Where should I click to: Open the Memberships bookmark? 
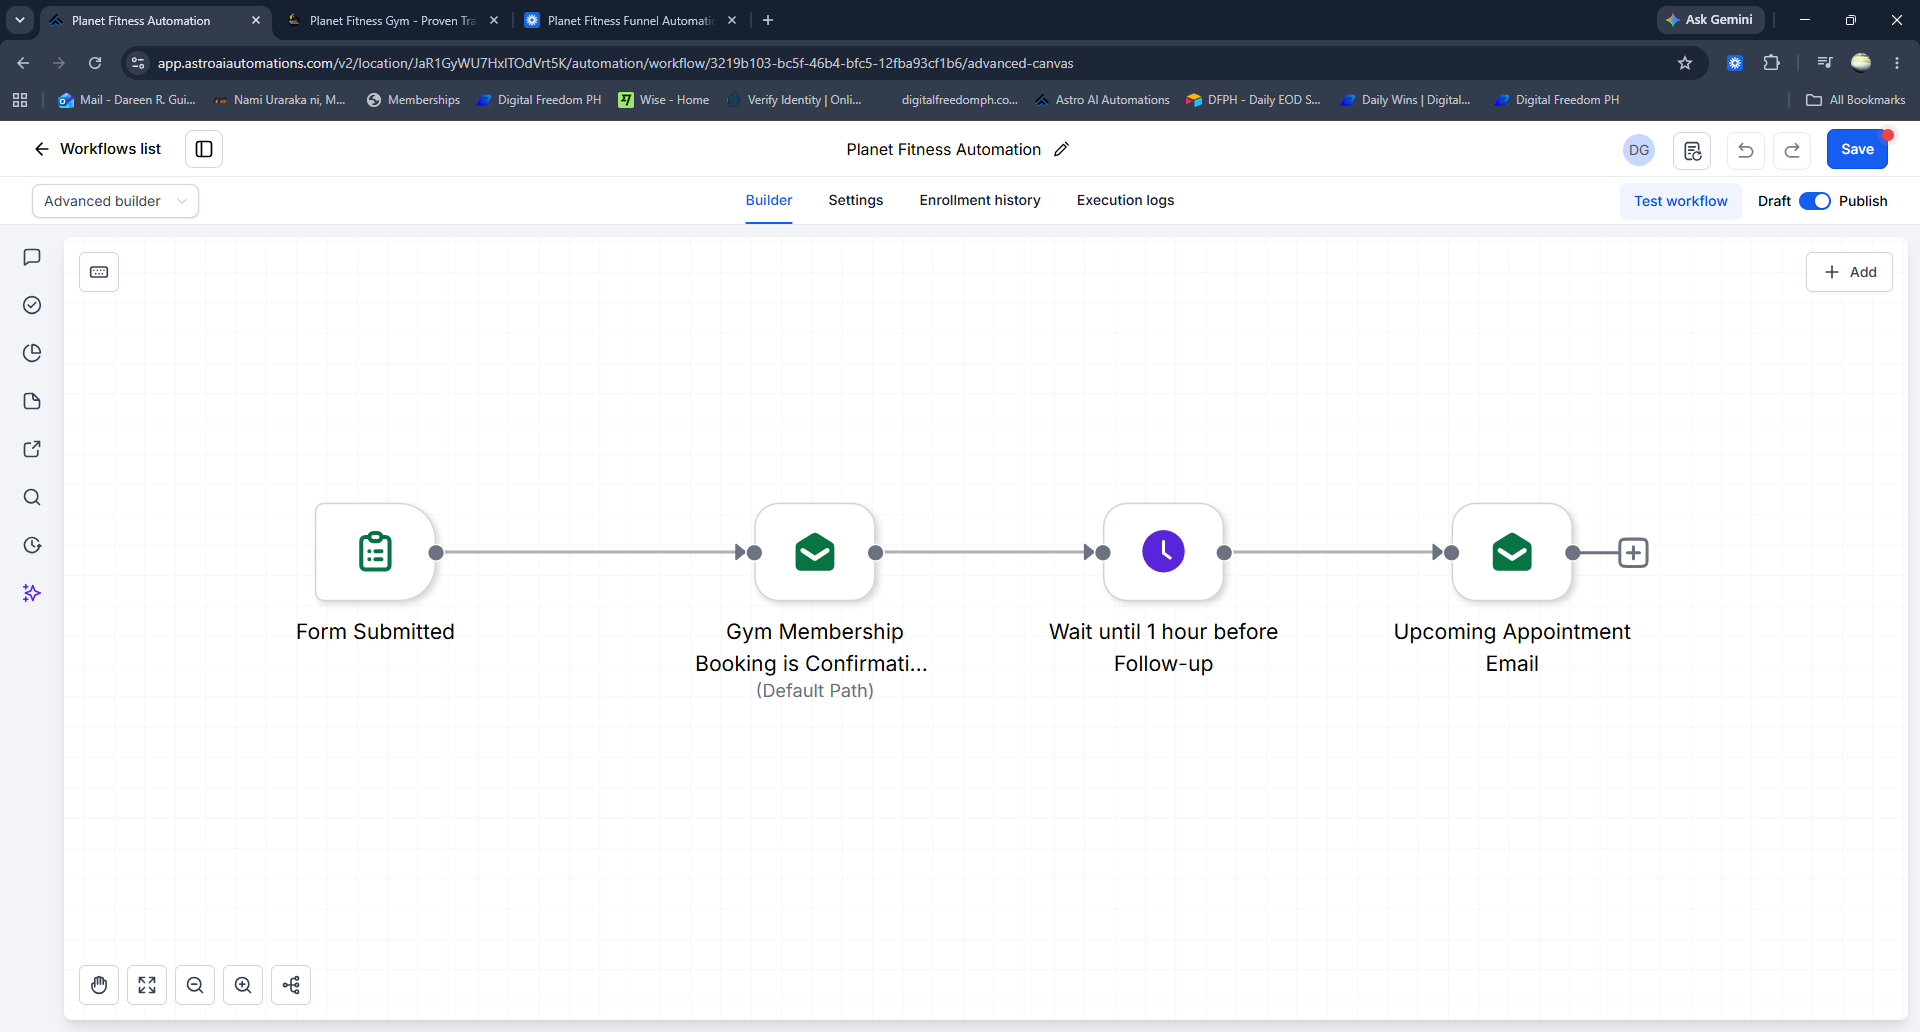coord(413,100)
